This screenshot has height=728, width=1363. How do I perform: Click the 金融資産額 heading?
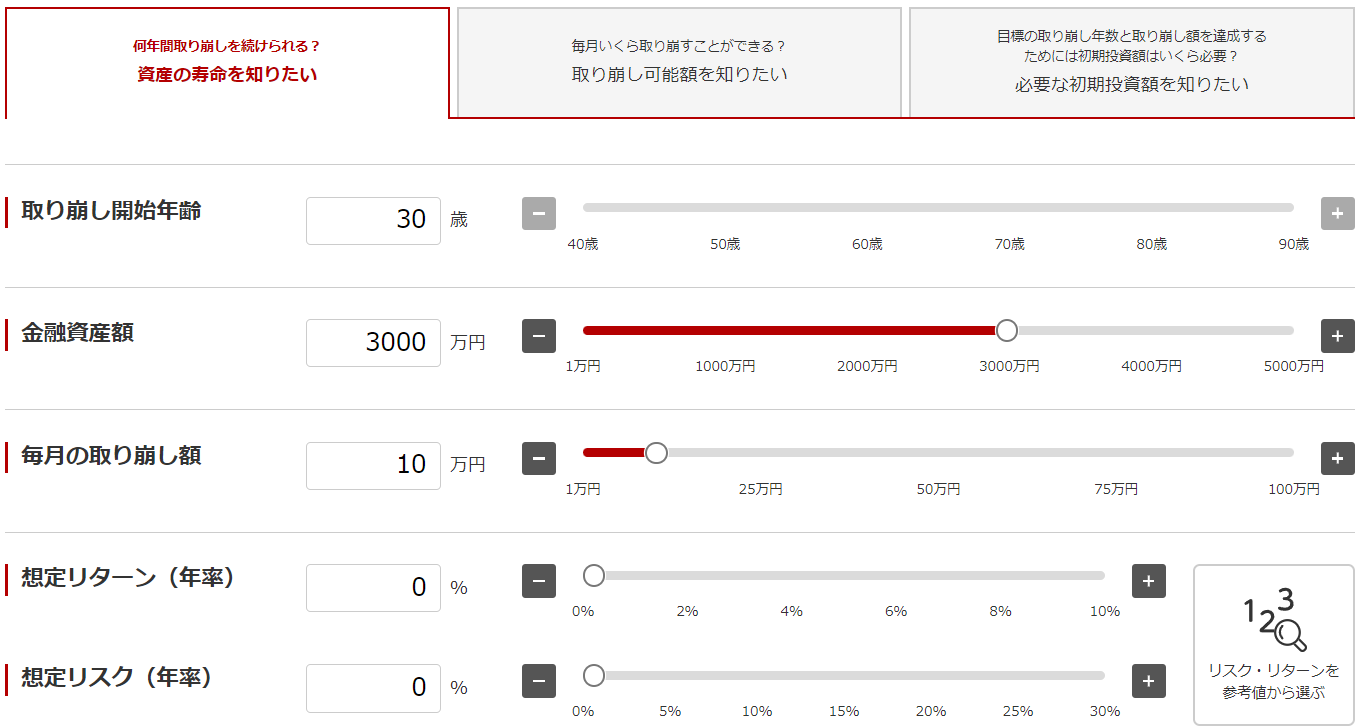click(77, 333)
